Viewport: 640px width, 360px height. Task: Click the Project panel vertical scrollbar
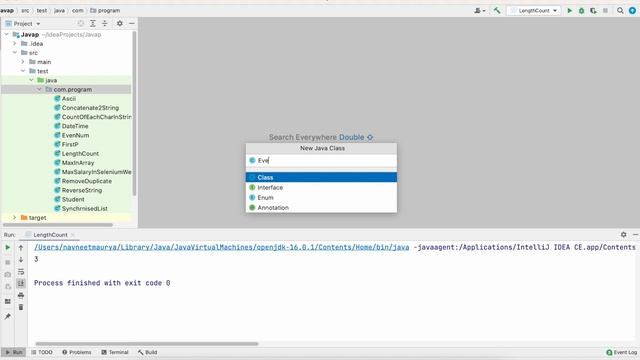pyautogui.click(x=135, y=113)
